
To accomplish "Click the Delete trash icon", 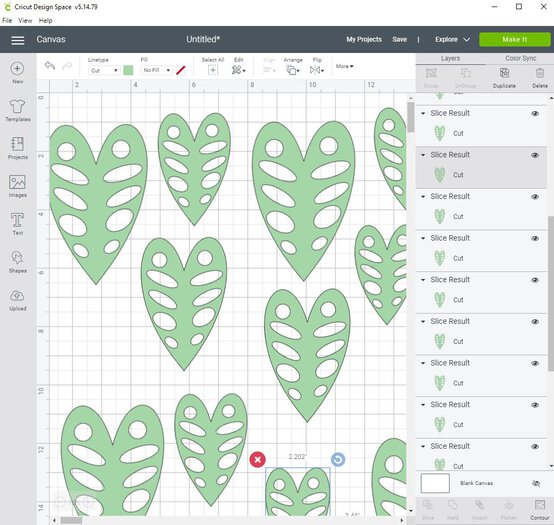I will pos(540,73).
